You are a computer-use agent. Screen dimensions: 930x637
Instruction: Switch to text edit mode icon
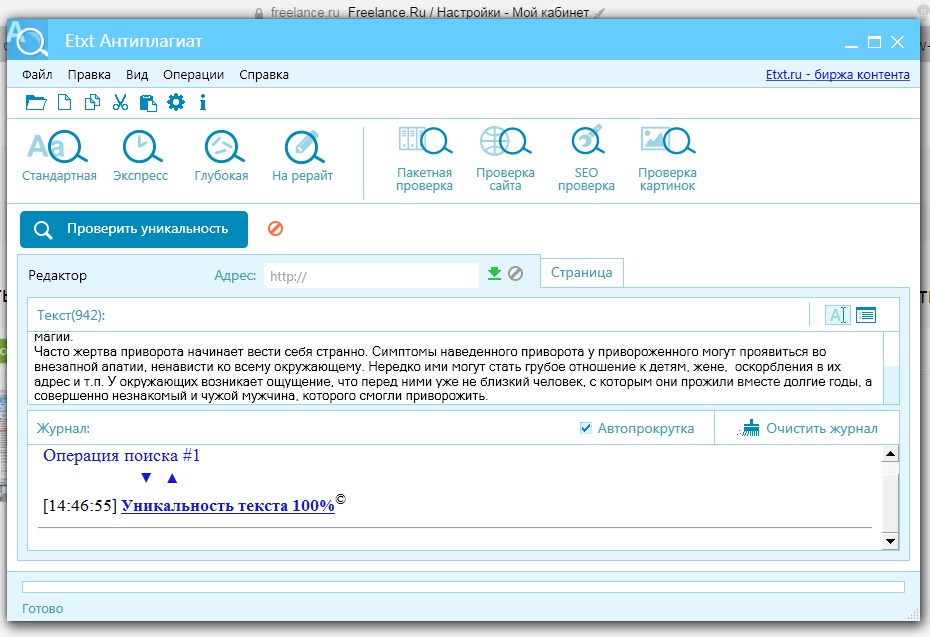pyautogui.click(x=837, y=315)
